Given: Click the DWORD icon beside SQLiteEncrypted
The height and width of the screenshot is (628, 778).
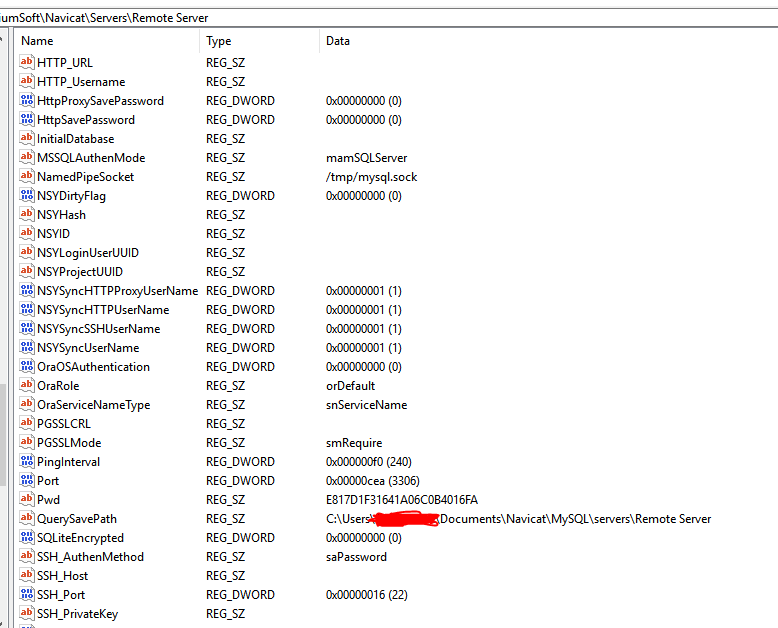Looking at the screenshot, I should point(27,537).
